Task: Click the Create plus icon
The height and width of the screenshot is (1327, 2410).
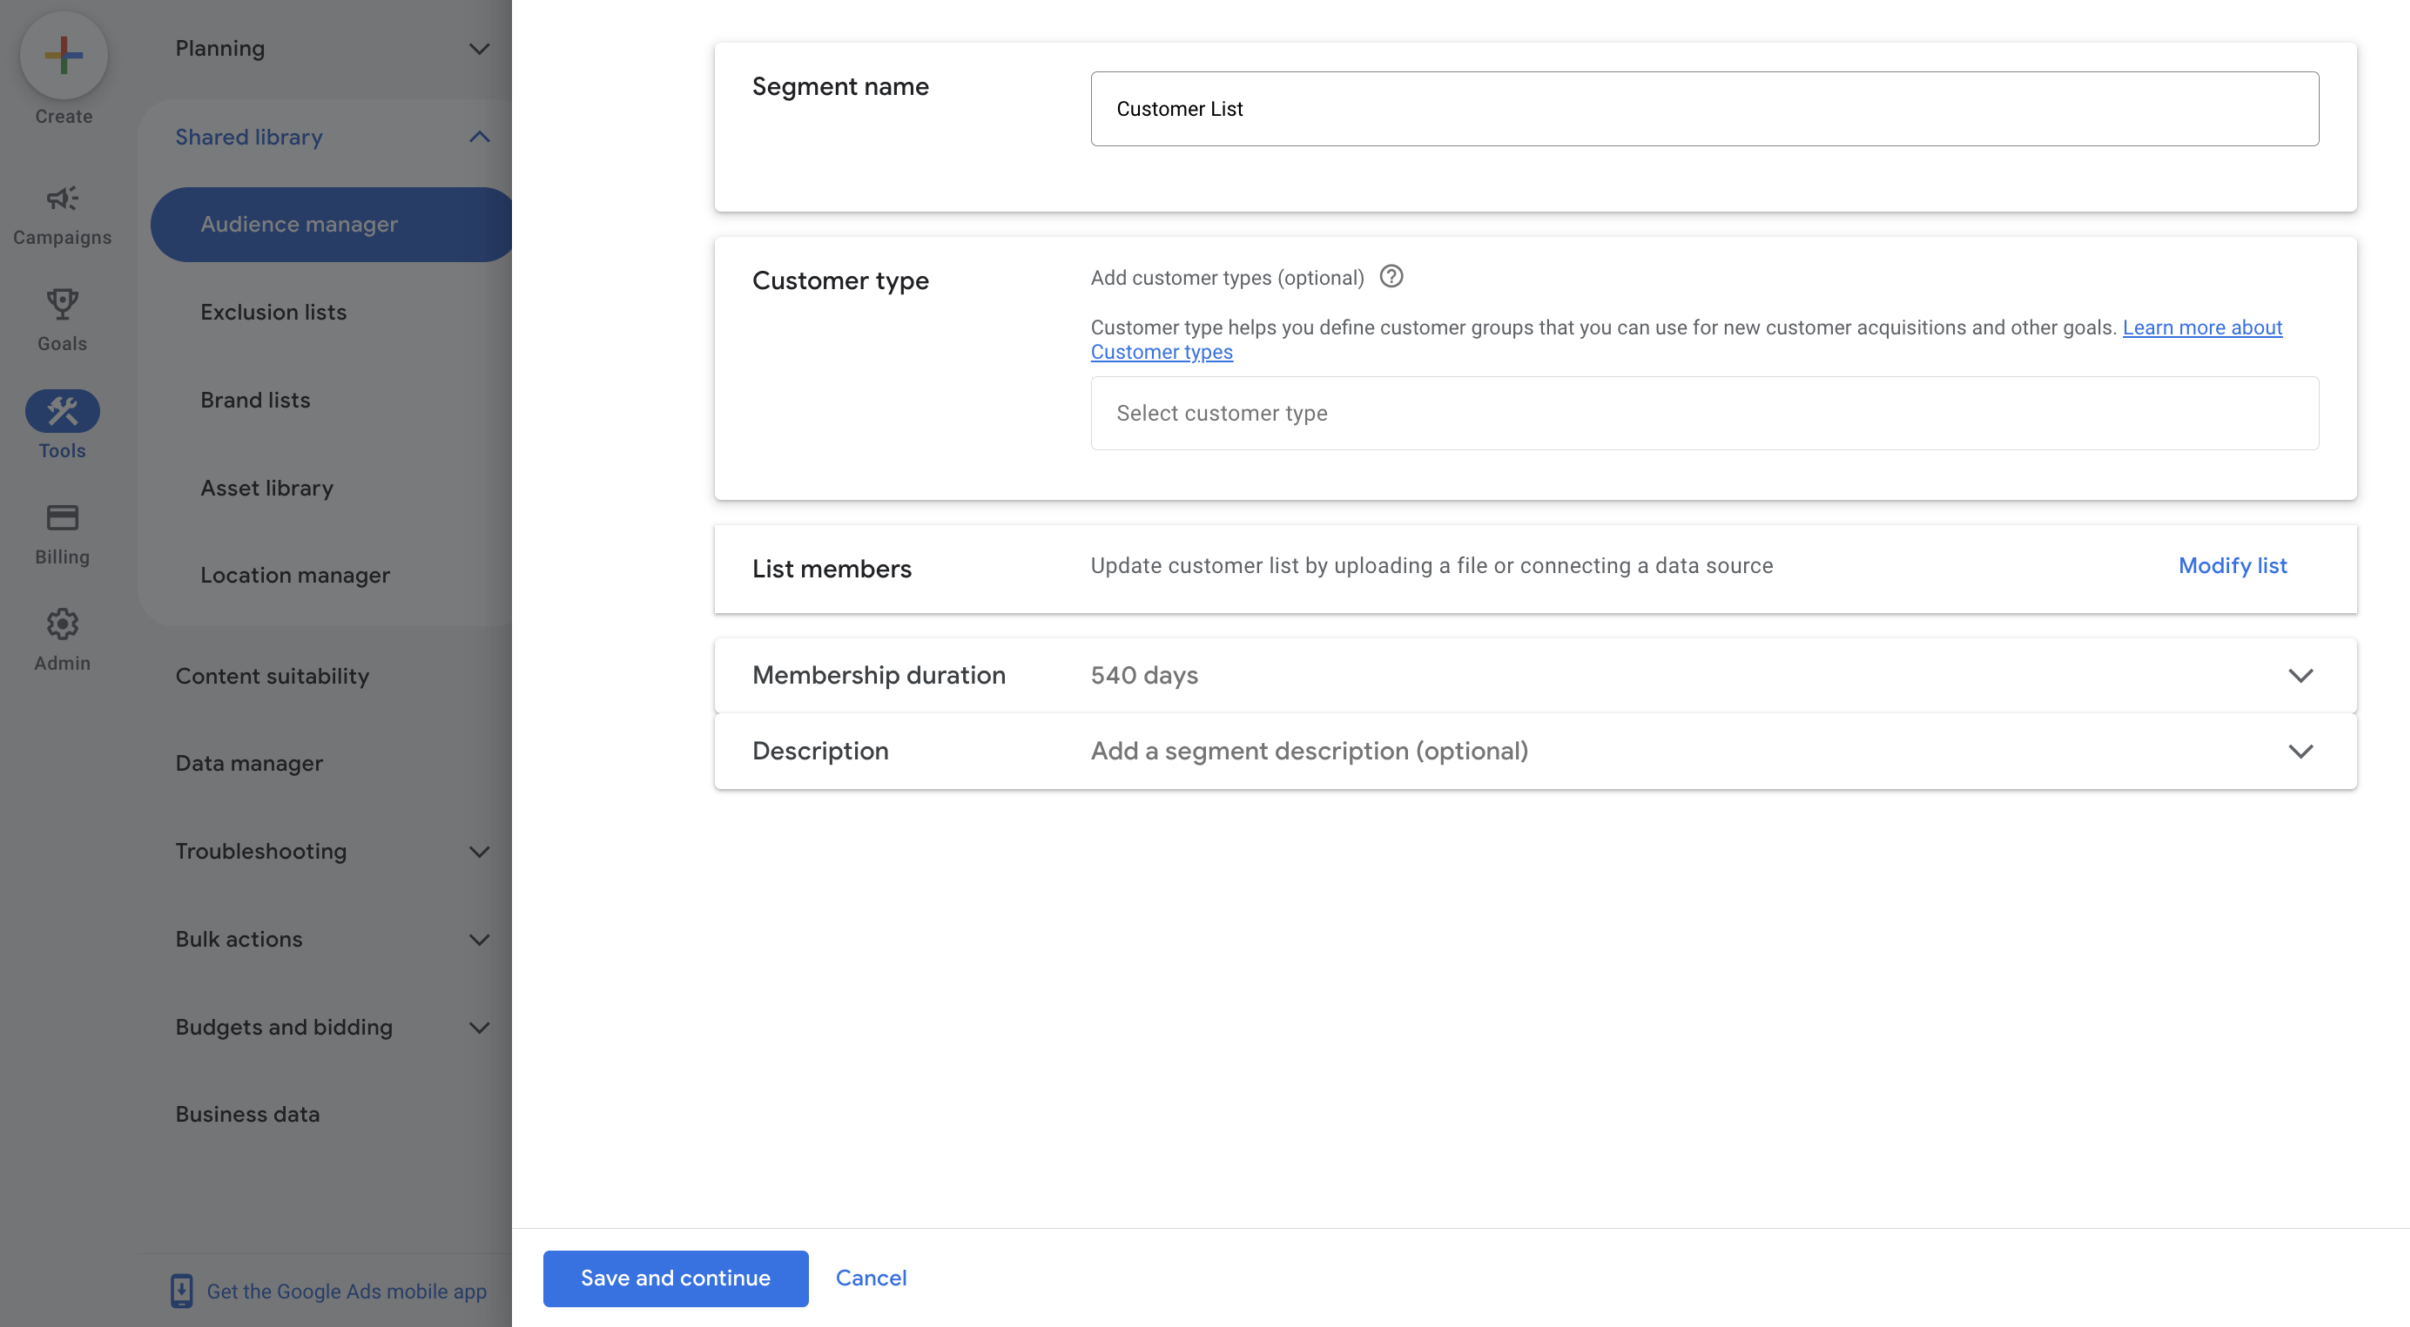Action: [62, 55]
